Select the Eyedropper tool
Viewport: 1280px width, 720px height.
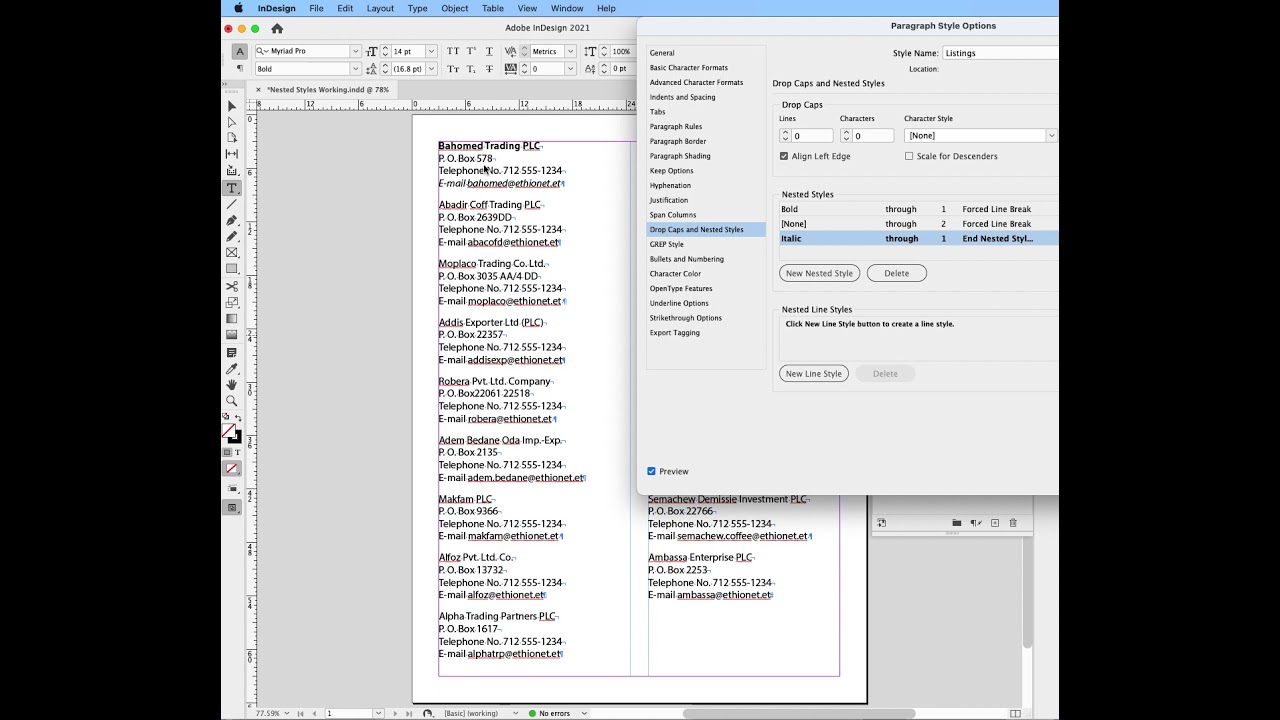coord(232,369)
